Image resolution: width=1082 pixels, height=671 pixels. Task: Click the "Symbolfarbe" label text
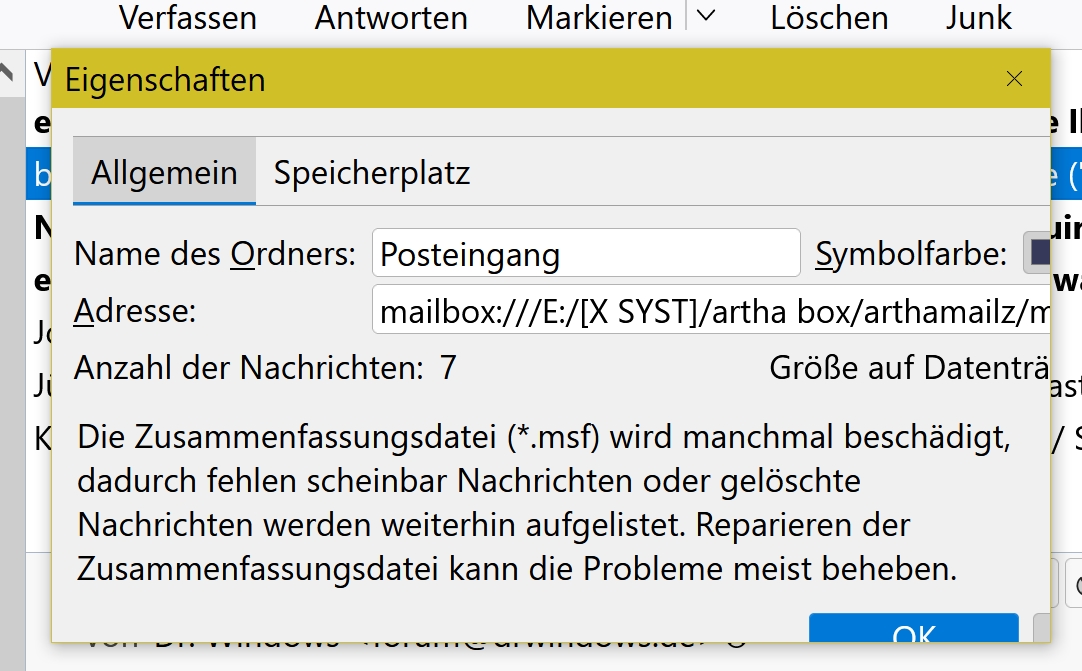coord(911,255)
